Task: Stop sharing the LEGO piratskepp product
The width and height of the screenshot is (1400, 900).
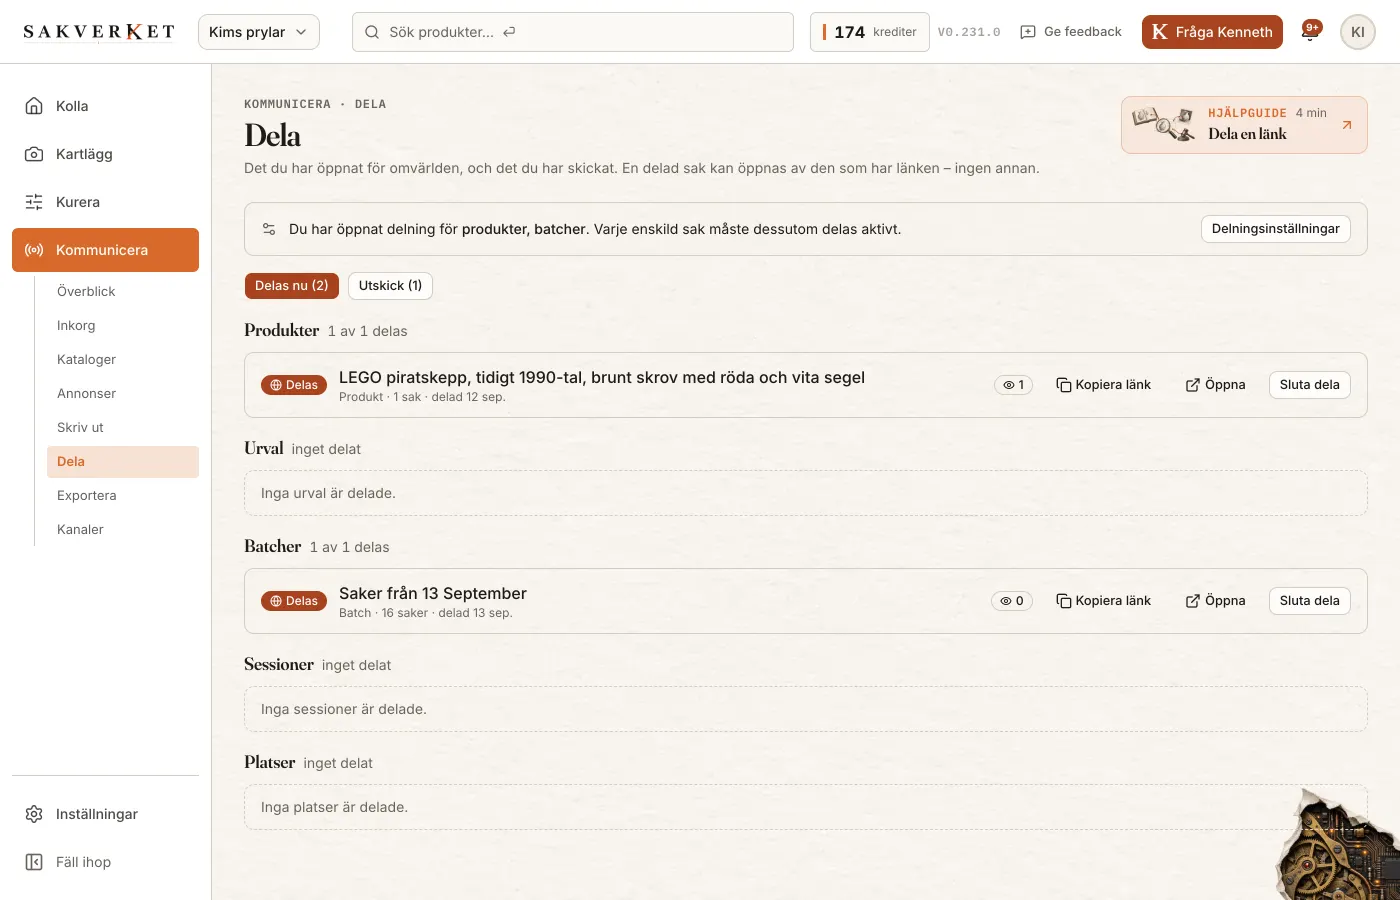Action: [1310, 385]
